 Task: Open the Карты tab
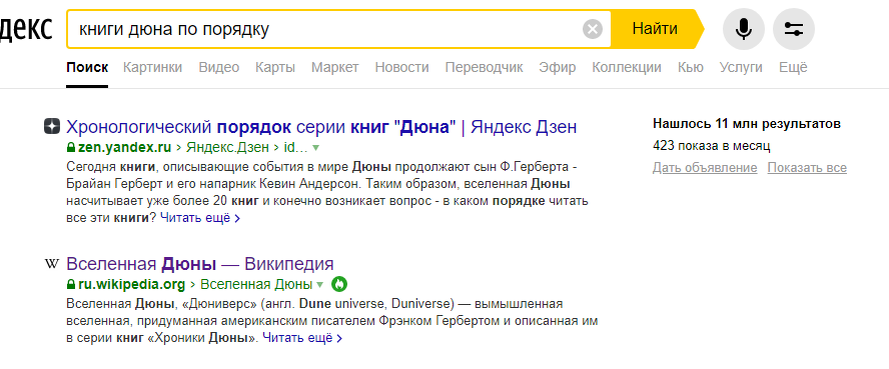[275, 67]
